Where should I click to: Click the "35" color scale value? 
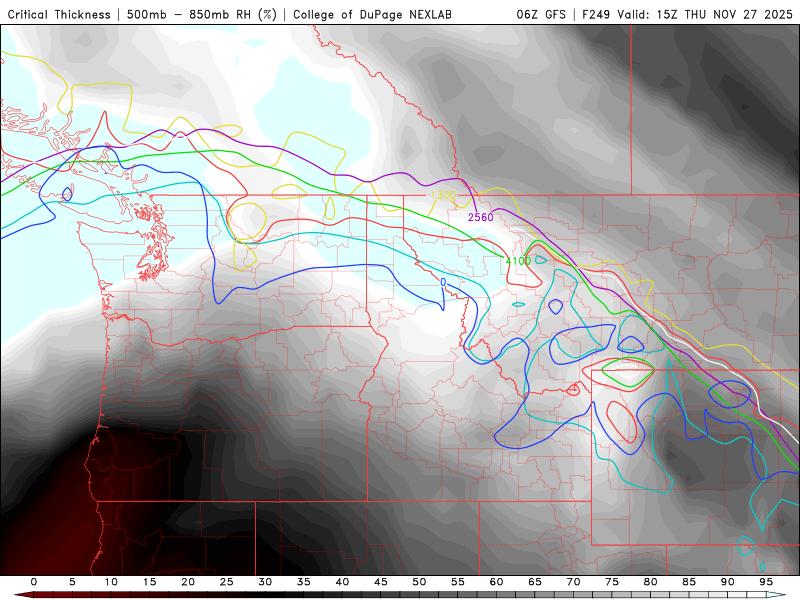tap(304, 582)
